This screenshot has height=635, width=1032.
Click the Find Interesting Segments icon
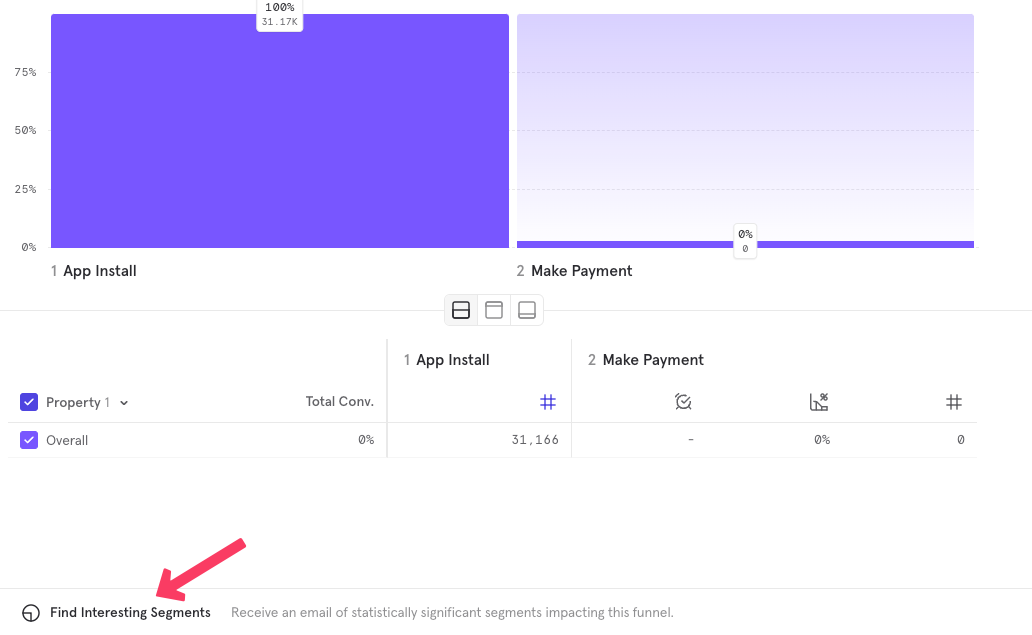(31, 613)
